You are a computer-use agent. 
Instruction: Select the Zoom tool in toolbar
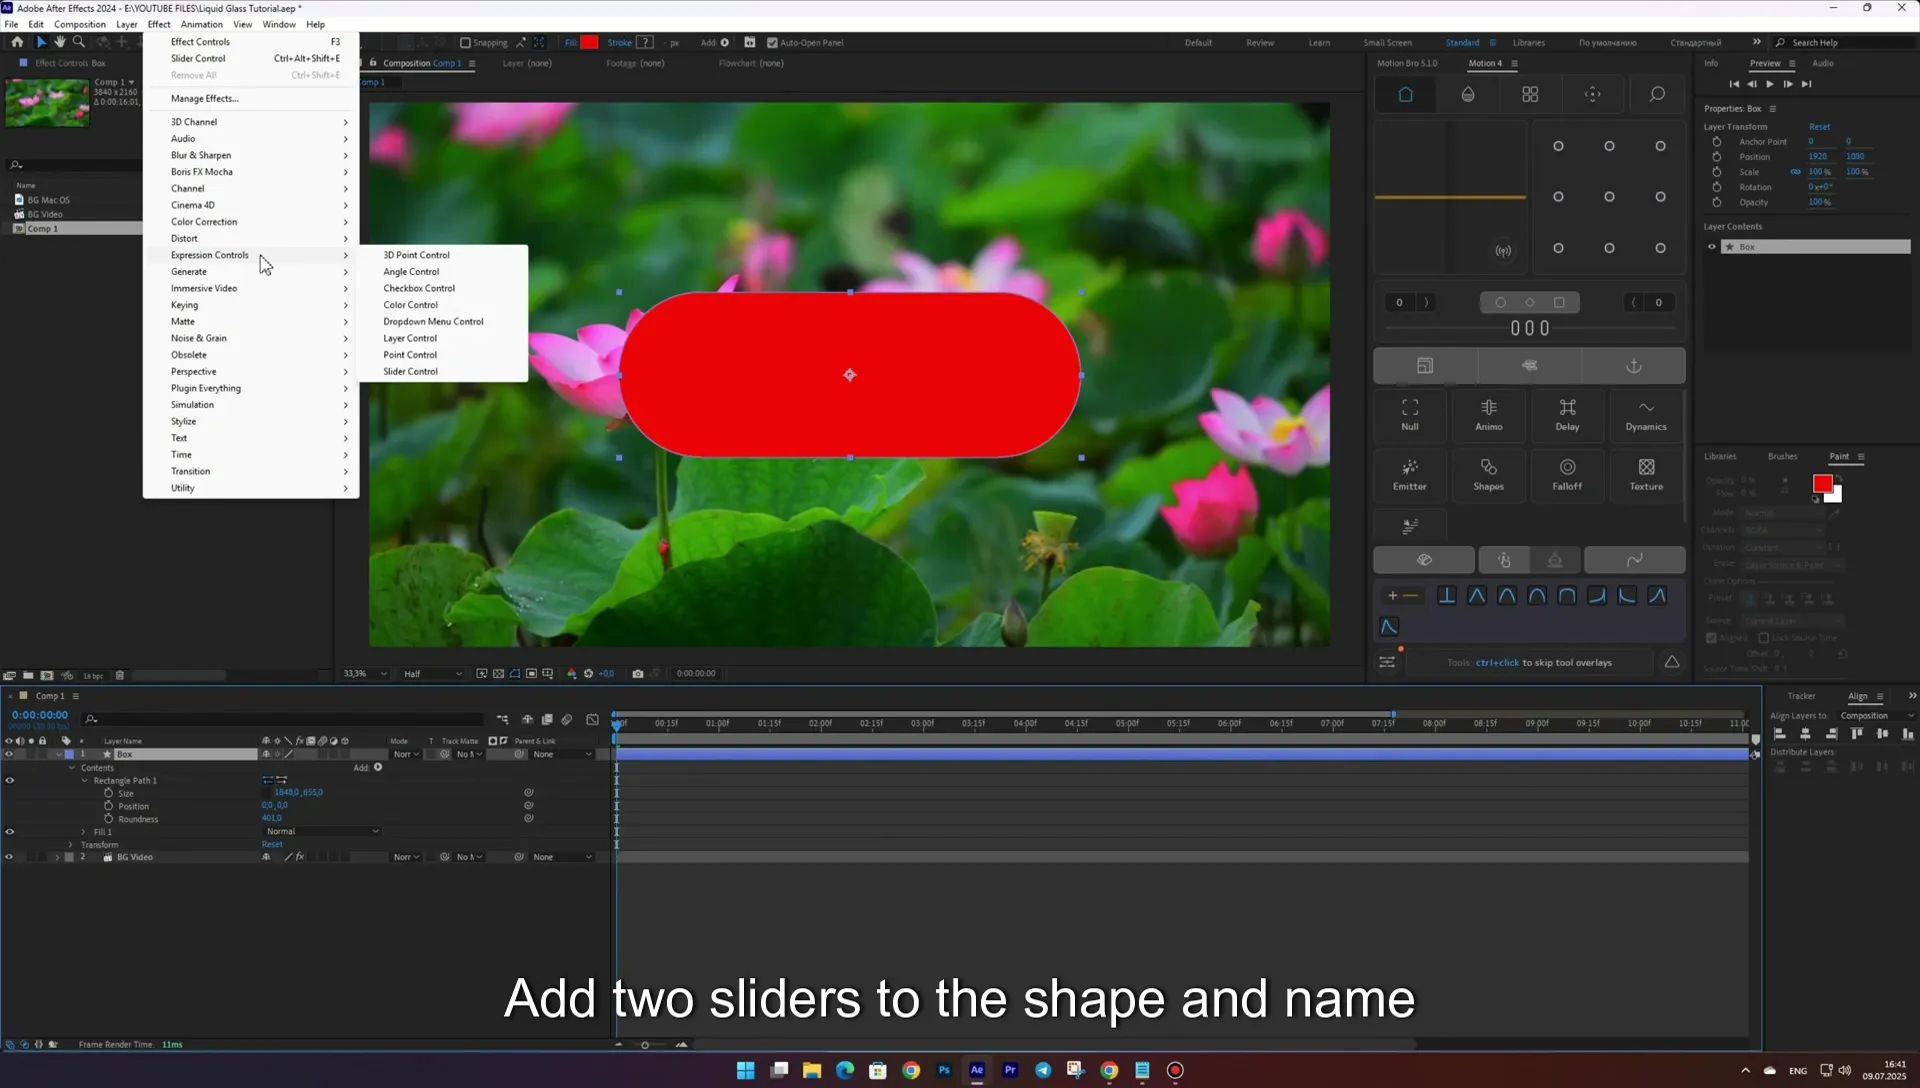tap(79, 42)
